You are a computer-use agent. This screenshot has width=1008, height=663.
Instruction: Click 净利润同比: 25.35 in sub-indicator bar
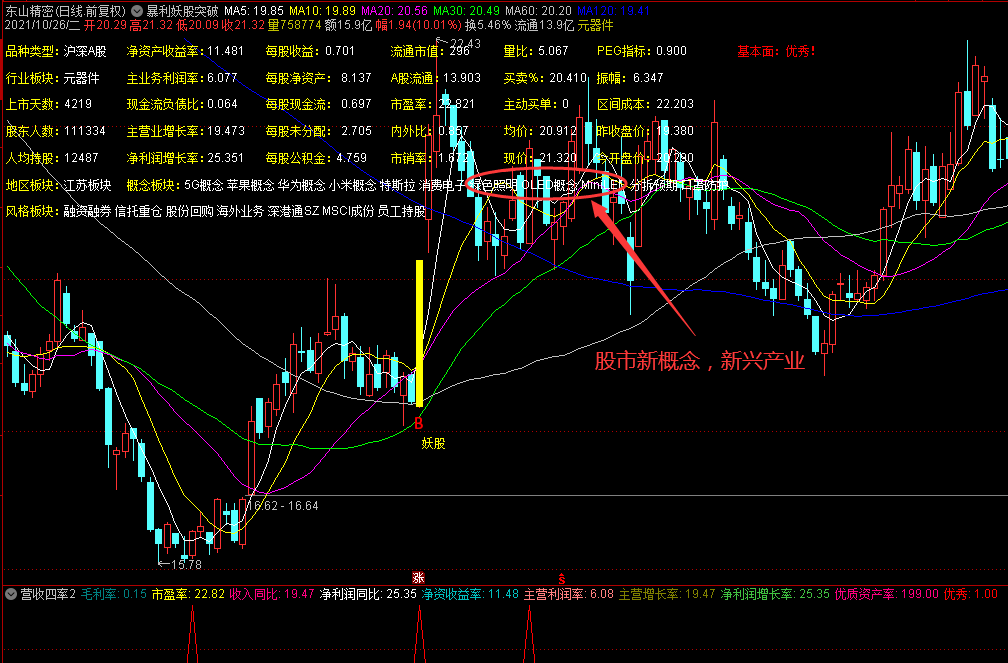pyautogui.click(x=368, y=594)
